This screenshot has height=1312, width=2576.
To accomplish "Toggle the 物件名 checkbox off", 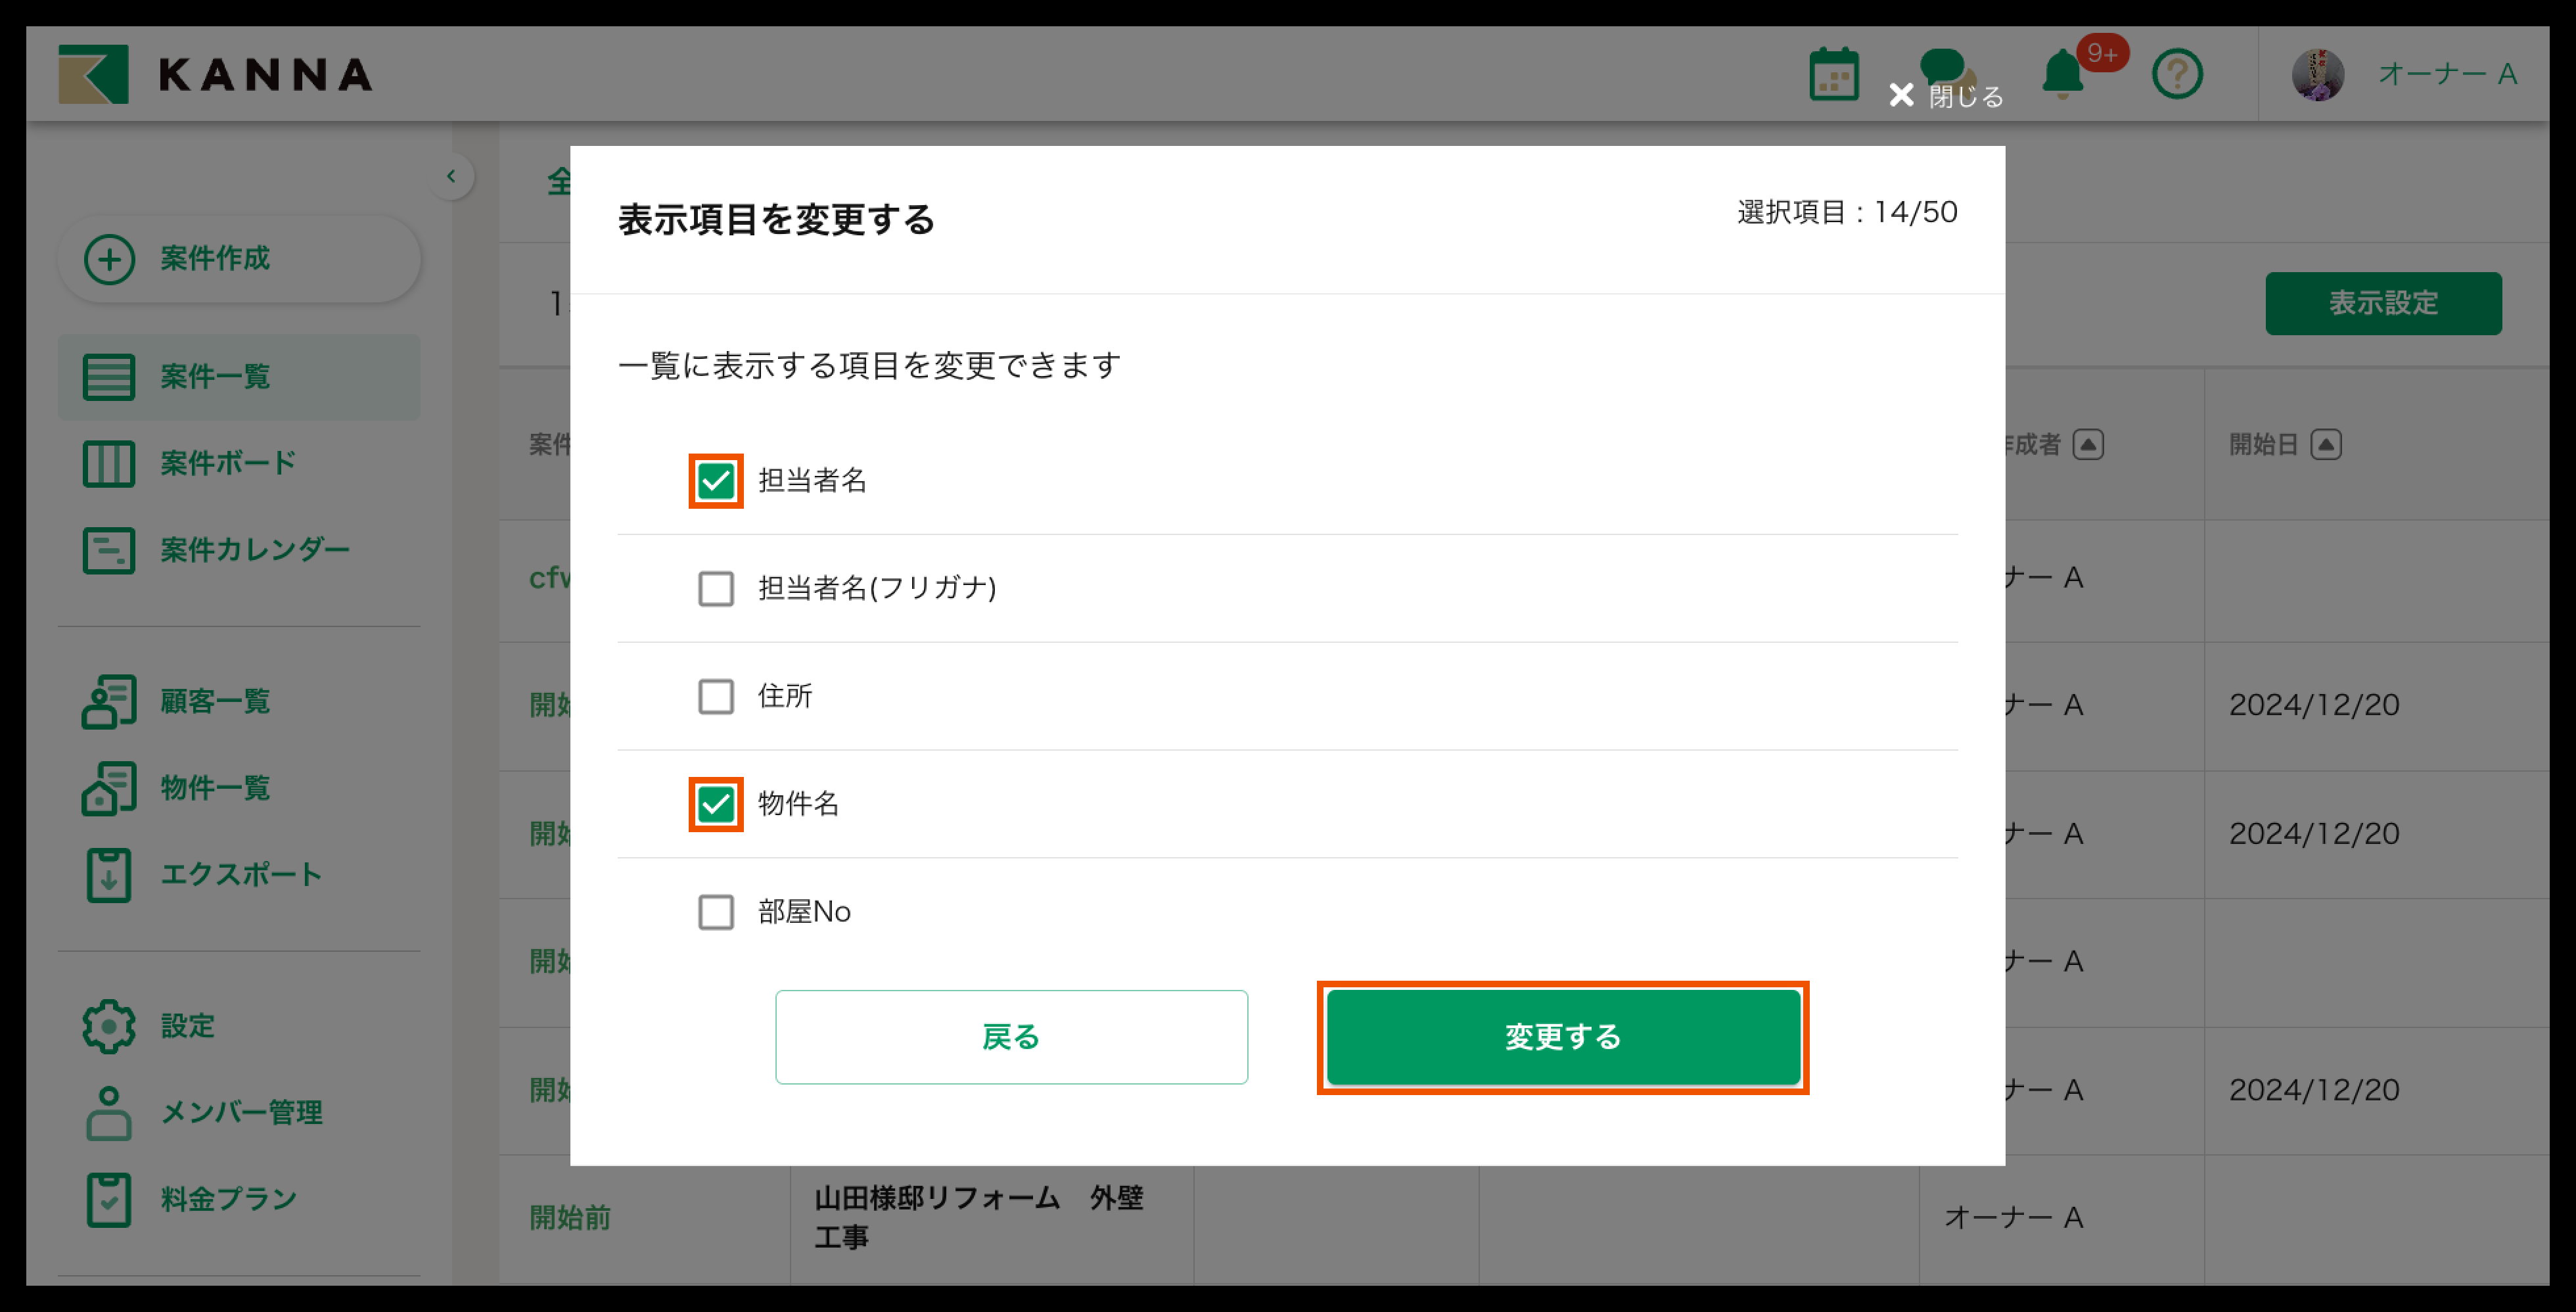I will pyautogui.click(x=715, y=804).
